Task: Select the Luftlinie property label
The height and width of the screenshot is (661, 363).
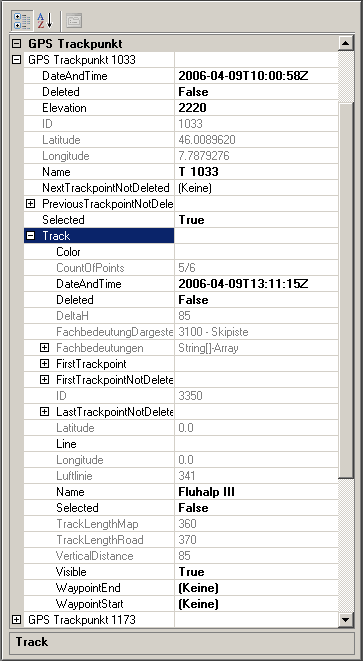Action: click(x=74, y=476)
